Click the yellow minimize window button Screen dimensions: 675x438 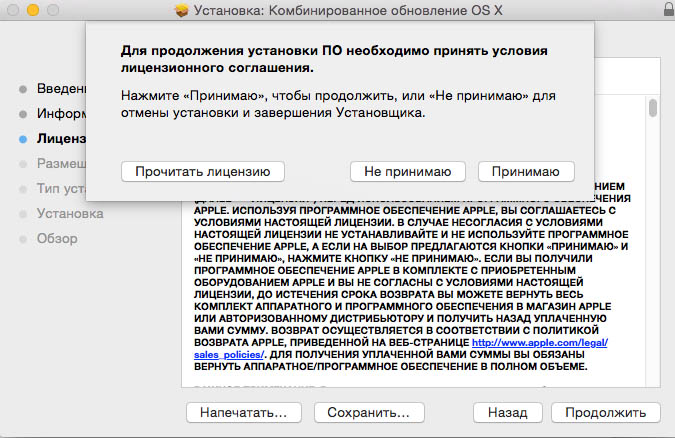click(x=33, y=10)
